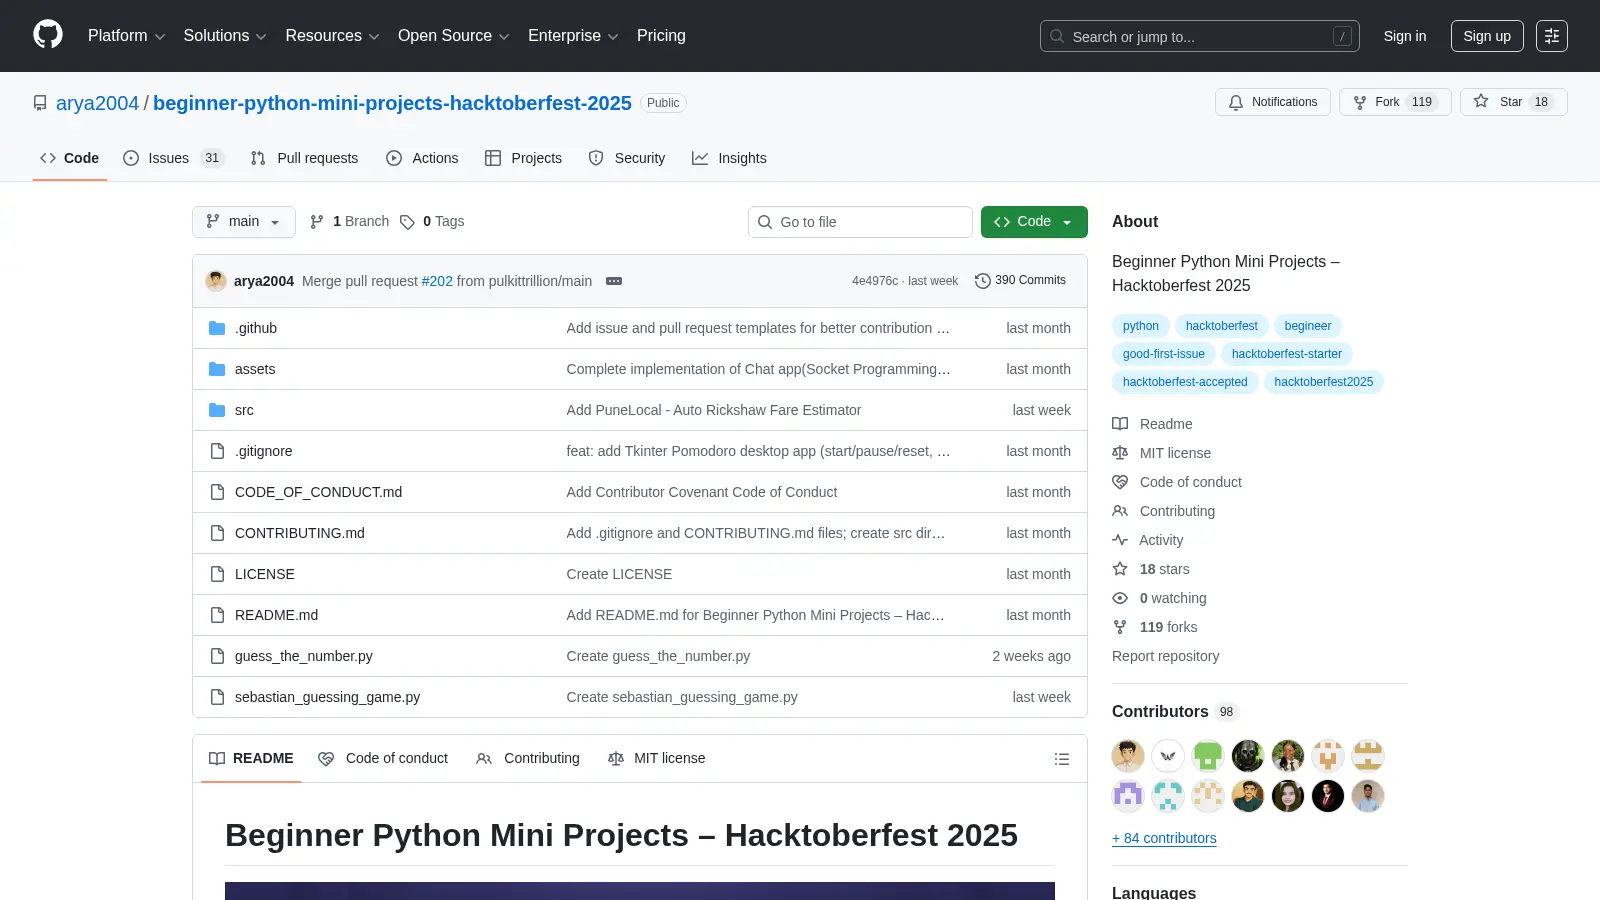Image resolution: width=1600 pixels, height=900 pixels.
Task: Click the expand commit message ellipsis icon
Action: [x=614, y=281]
